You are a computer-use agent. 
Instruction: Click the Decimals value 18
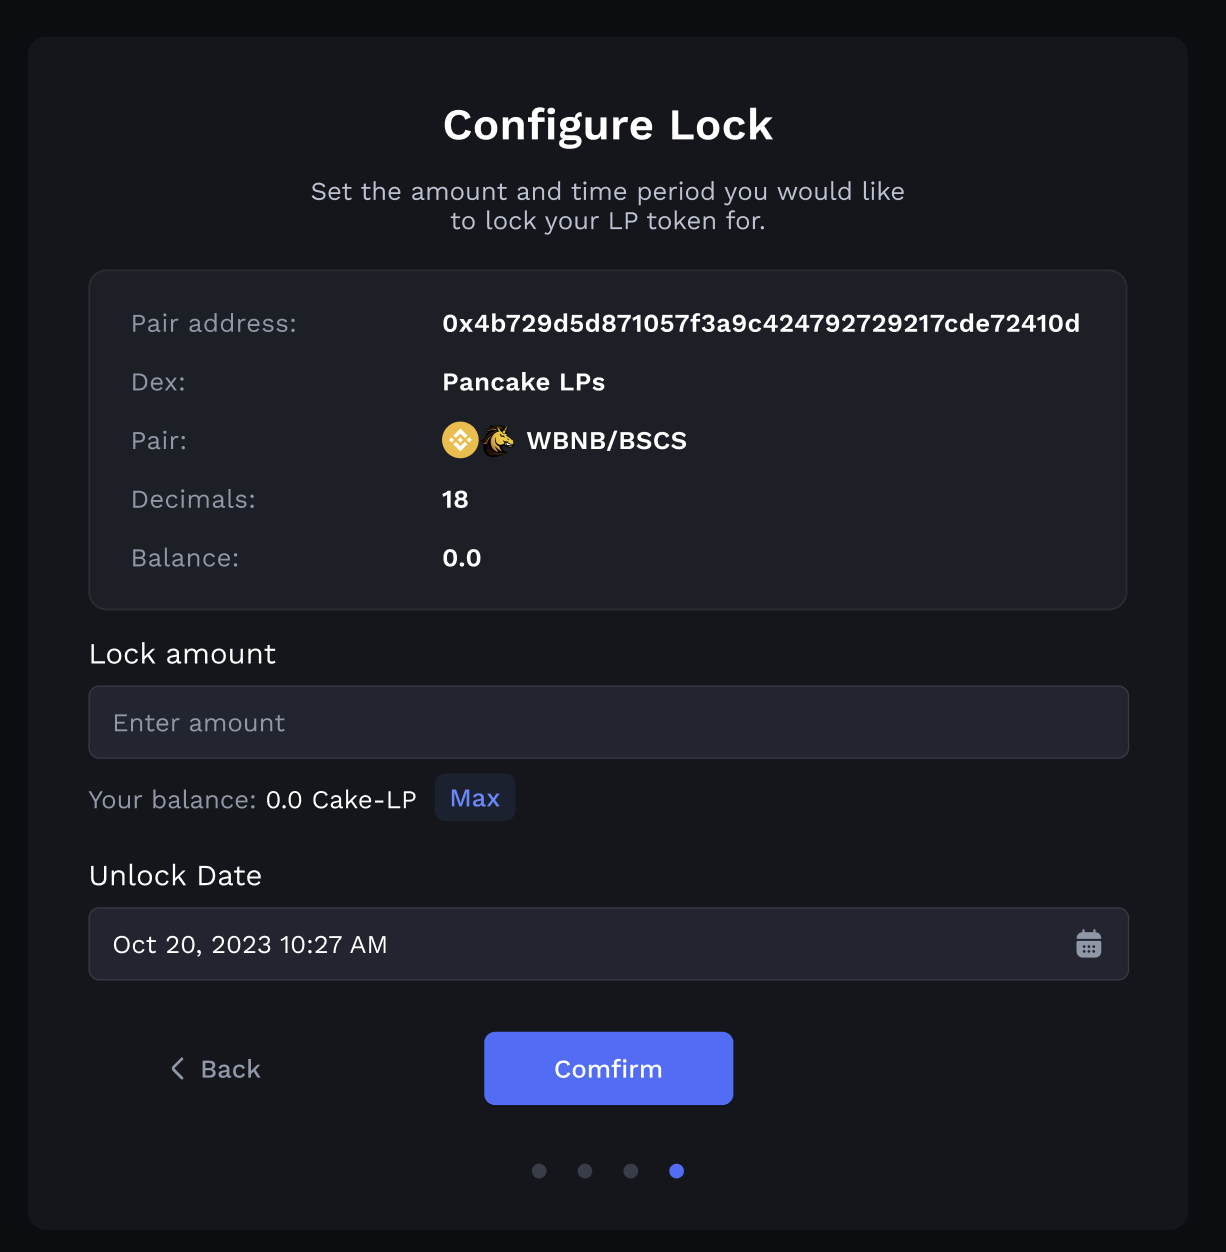point(455,500)
